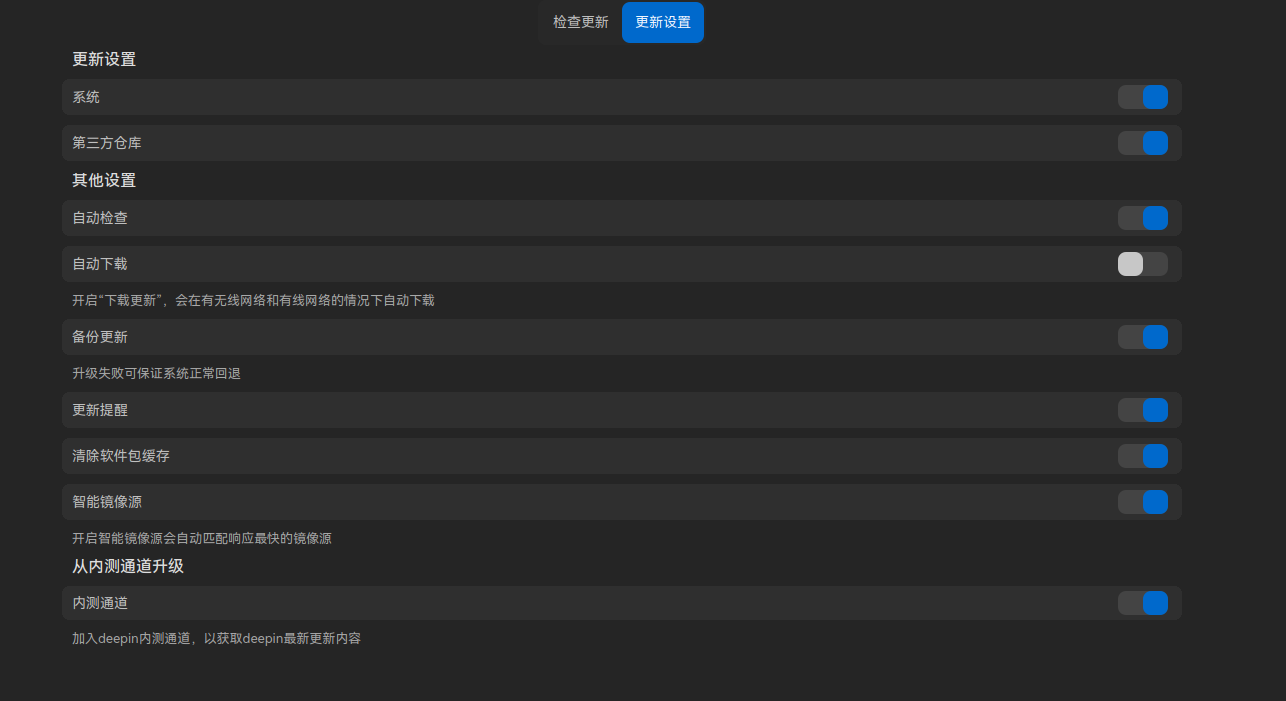
Task: Disable the 更新提醒 switch
Action: [x=1143, y=410]
